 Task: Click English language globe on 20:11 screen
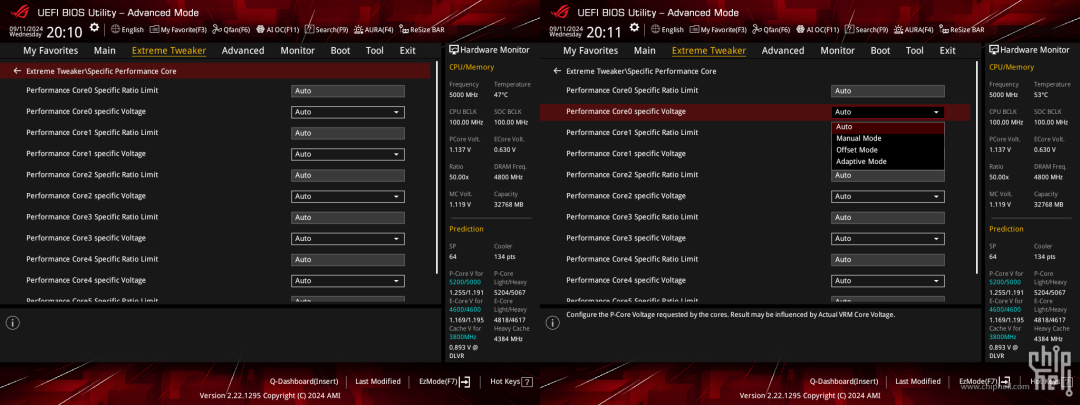668,30
